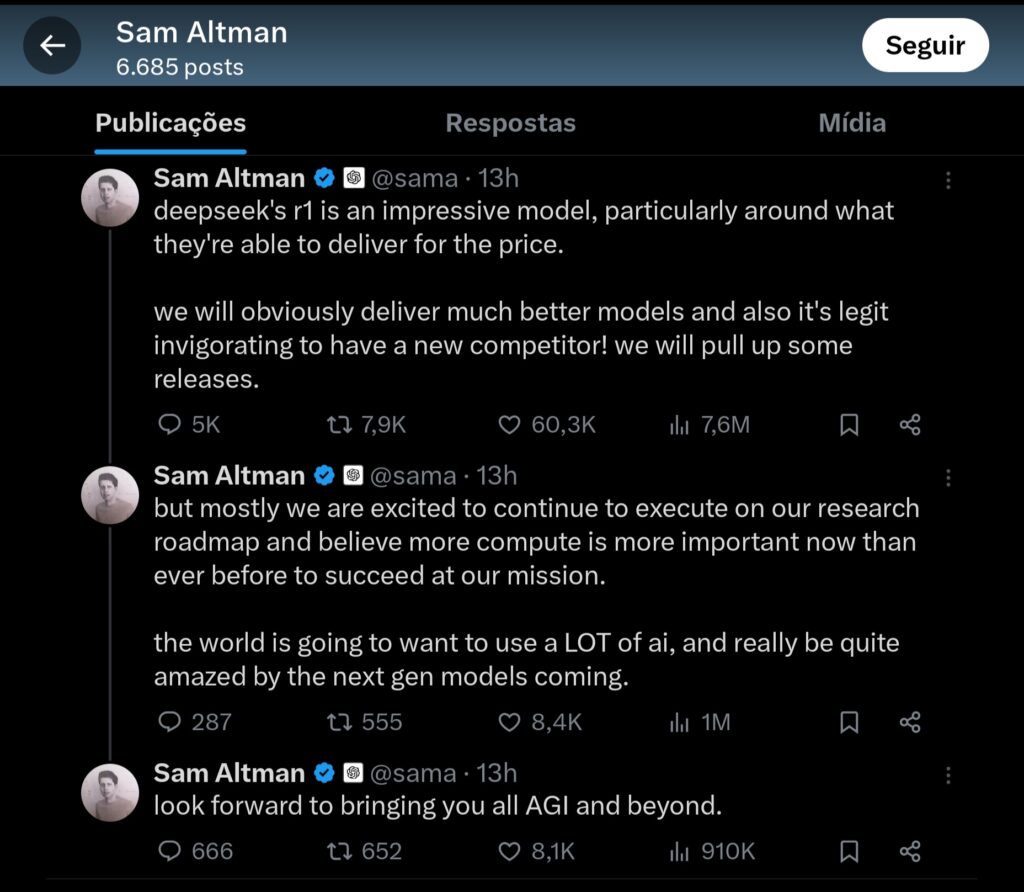Viewport: 1024px width, 892px height.
Task: Open the share icon on the first tweet
Action: click(910, 424)
